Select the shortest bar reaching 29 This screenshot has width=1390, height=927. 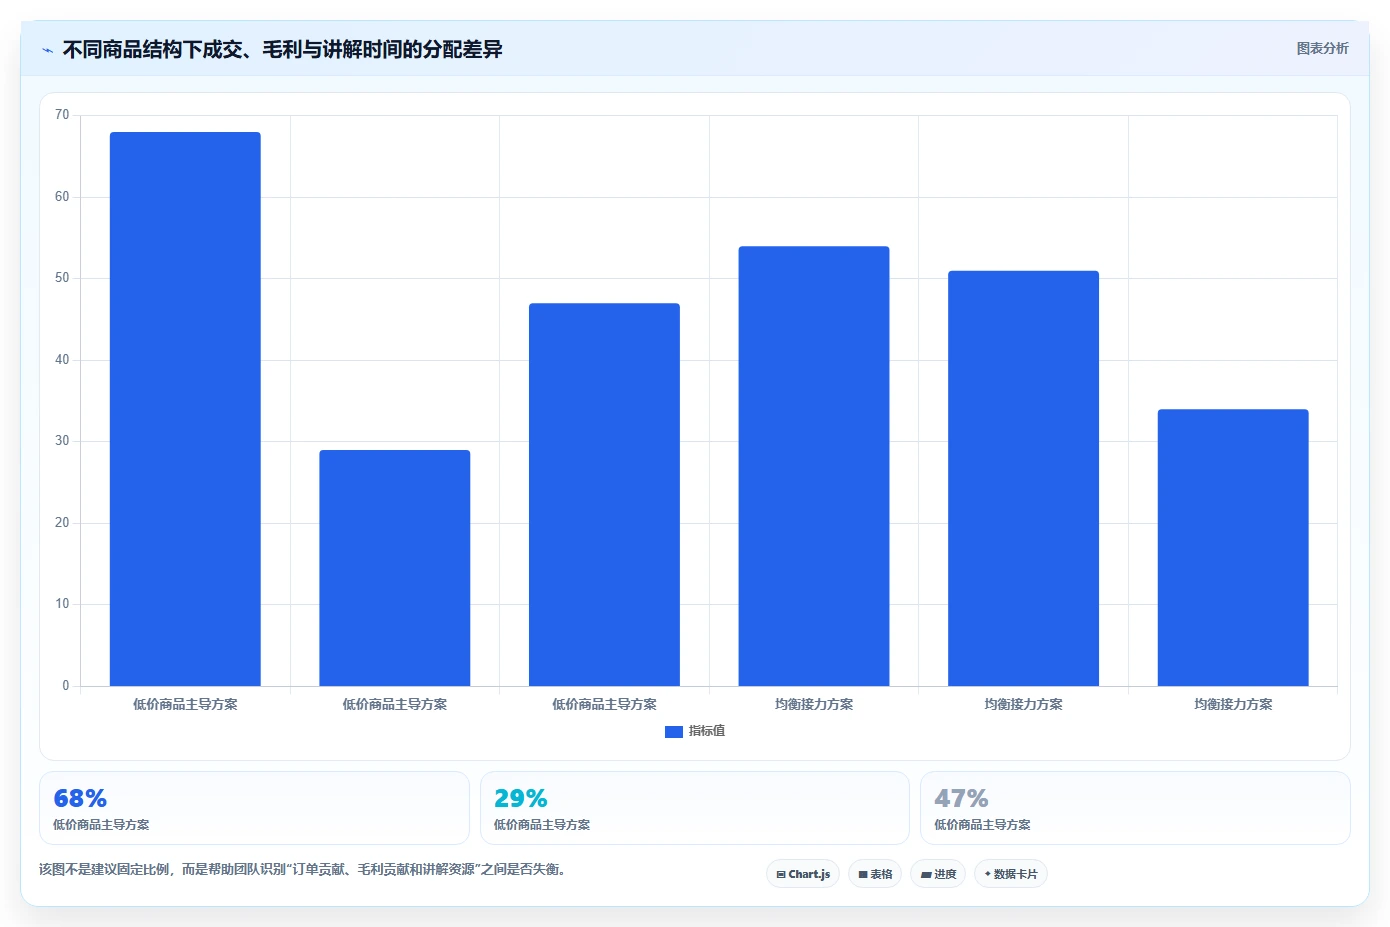coord(395,568)
